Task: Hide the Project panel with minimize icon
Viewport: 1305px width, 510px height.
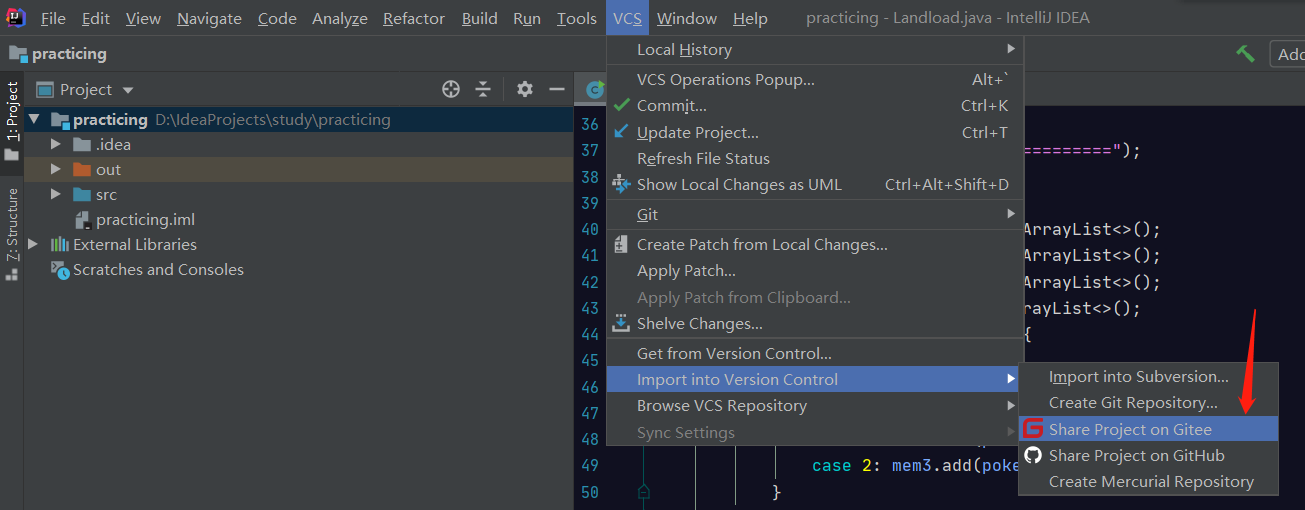Action: tap(557, 90)
